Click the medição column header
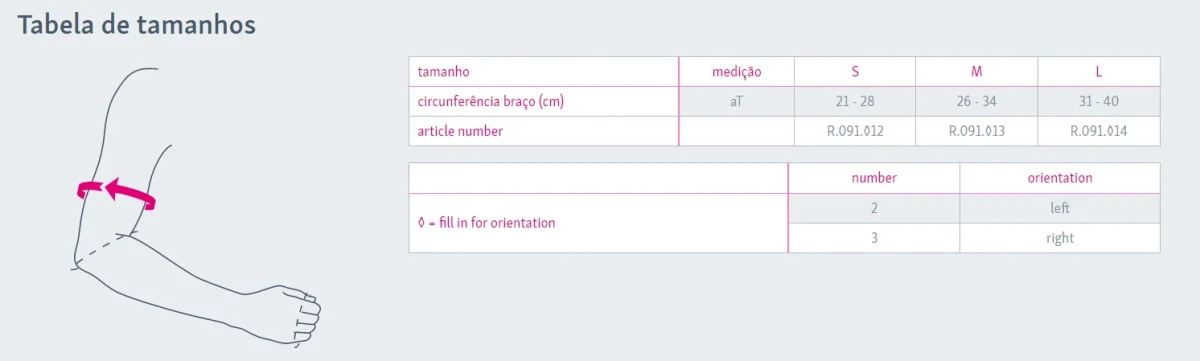This screenshot has width=1200, height=361. pos(737,72)
